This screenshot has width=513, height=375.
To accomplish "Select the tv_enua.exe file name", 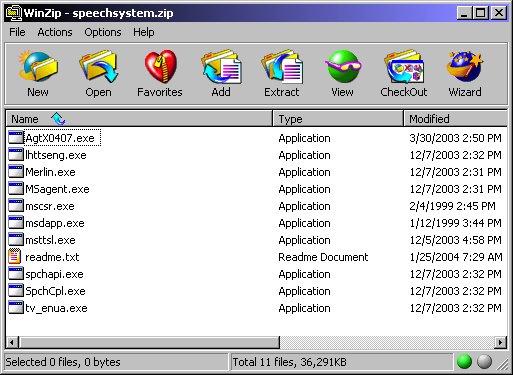I will point(56,308).
